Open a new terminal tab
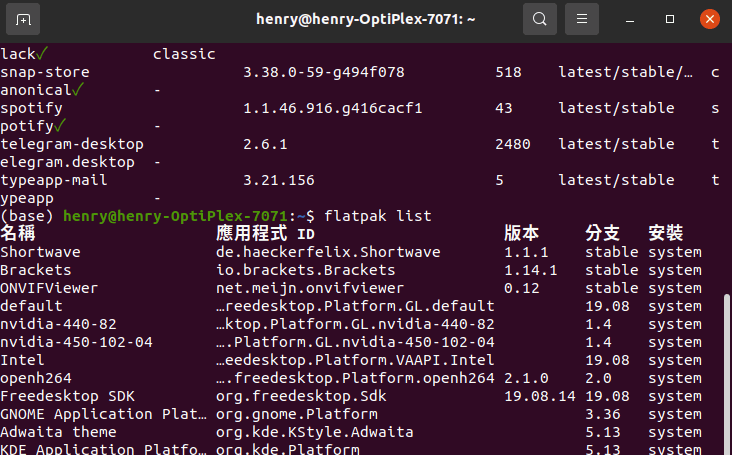Viewport: 732px width, 455px height. (x=23, y=19)
